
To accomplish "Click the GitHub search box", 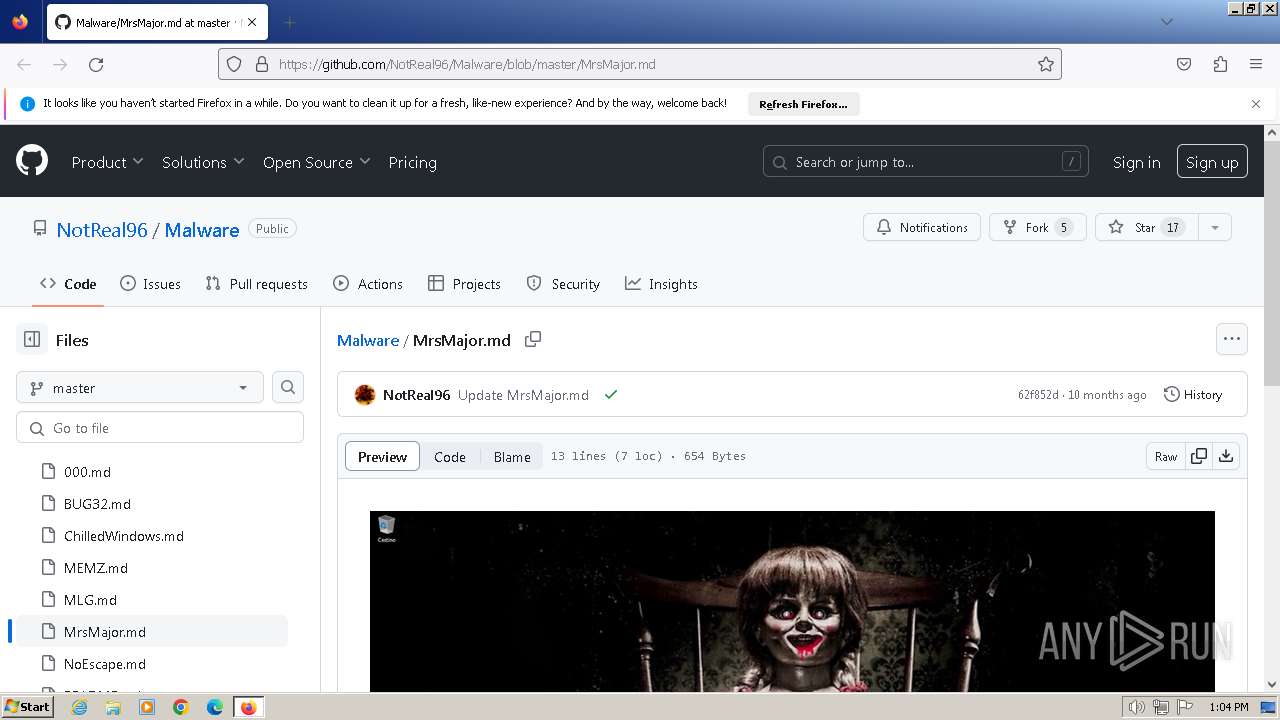I will tap(926, 162).
